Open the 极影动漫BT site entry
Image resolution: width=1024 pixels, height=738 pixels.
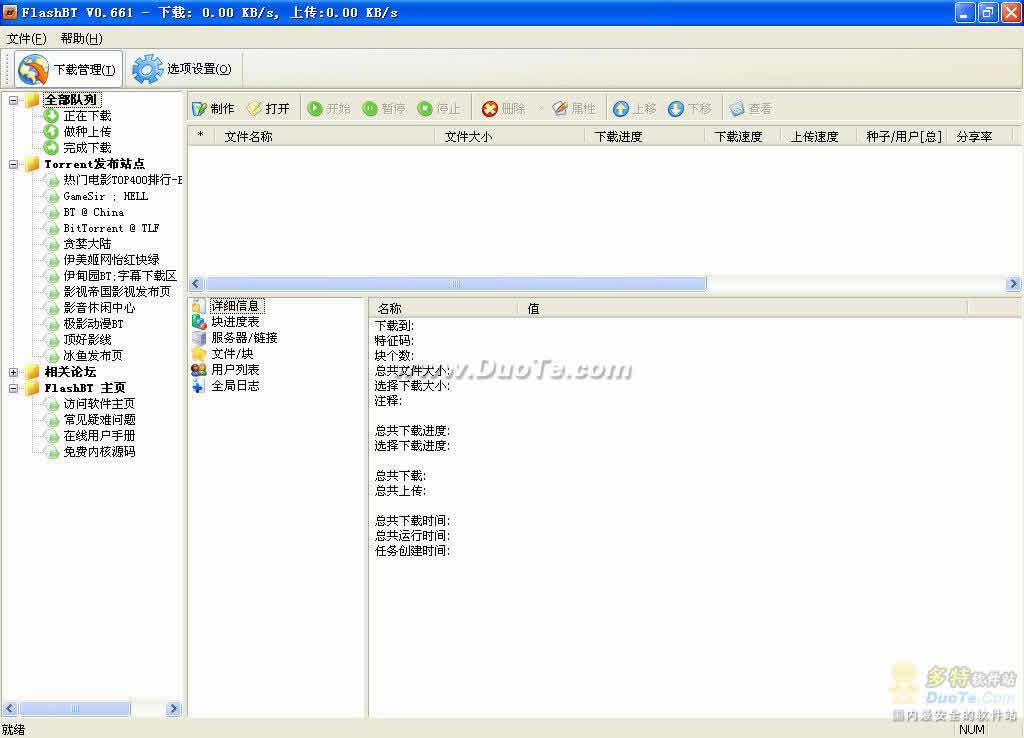(93, 323)
